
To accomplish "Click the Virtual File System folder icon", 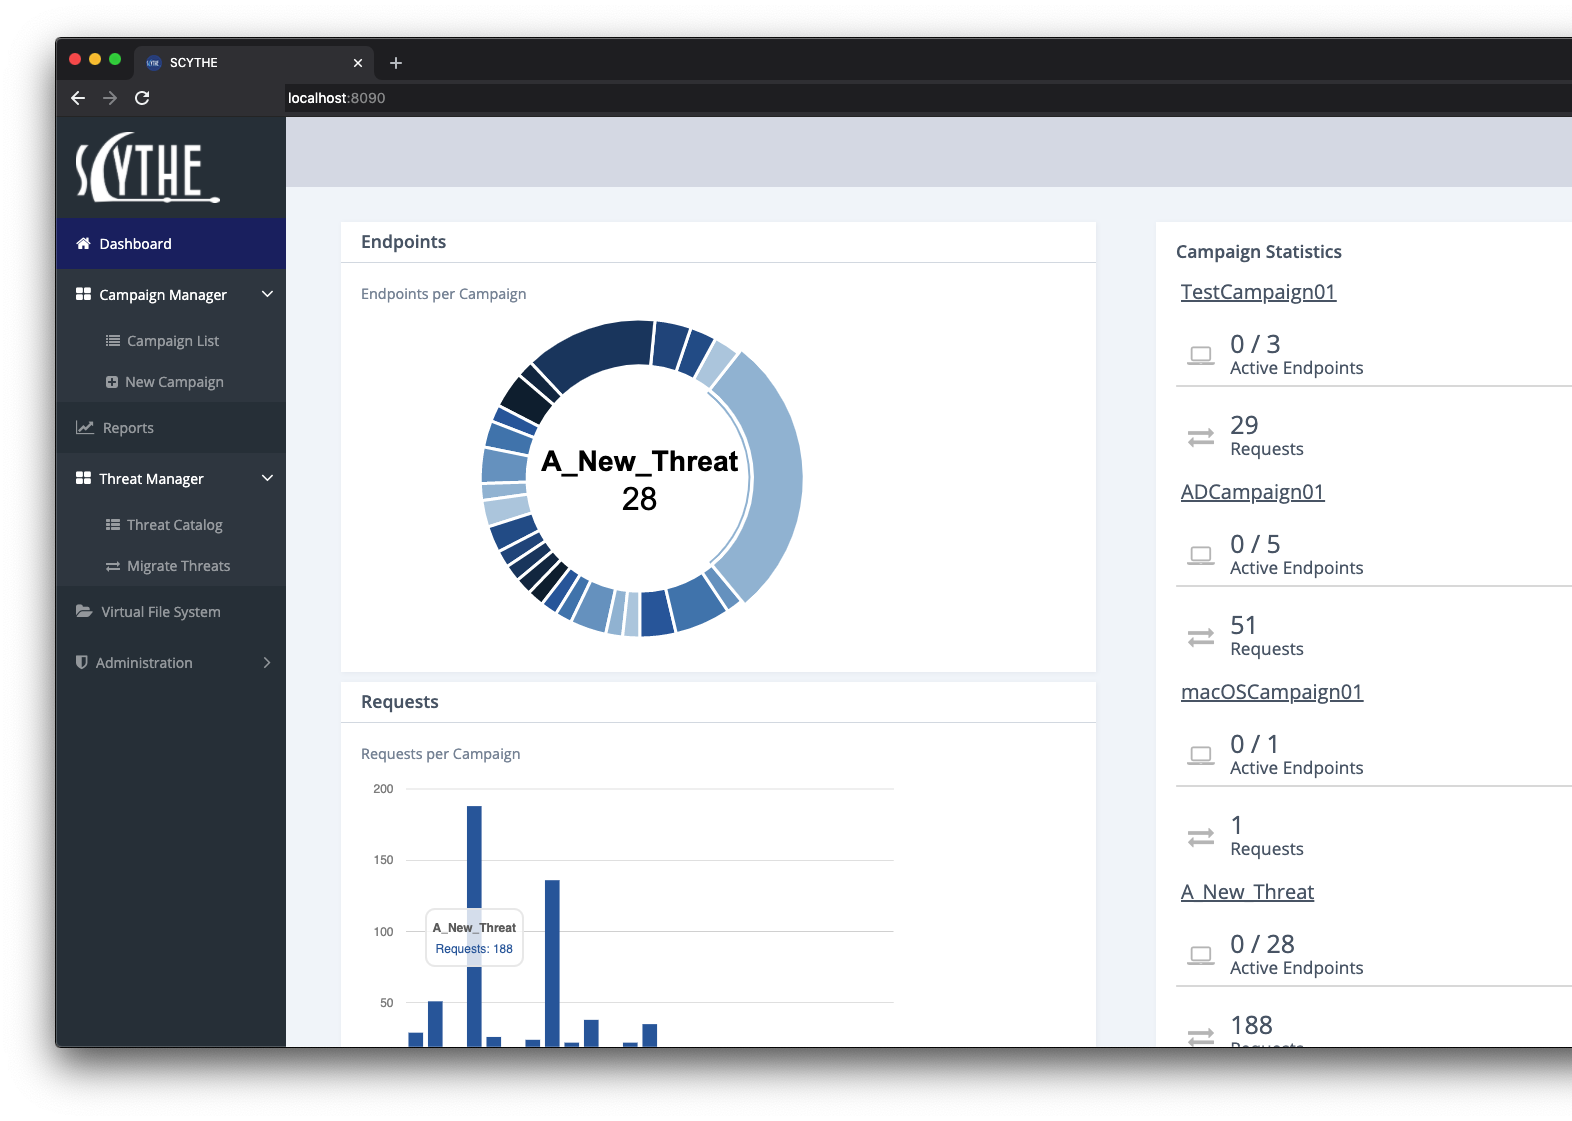I will coord(84,612).
